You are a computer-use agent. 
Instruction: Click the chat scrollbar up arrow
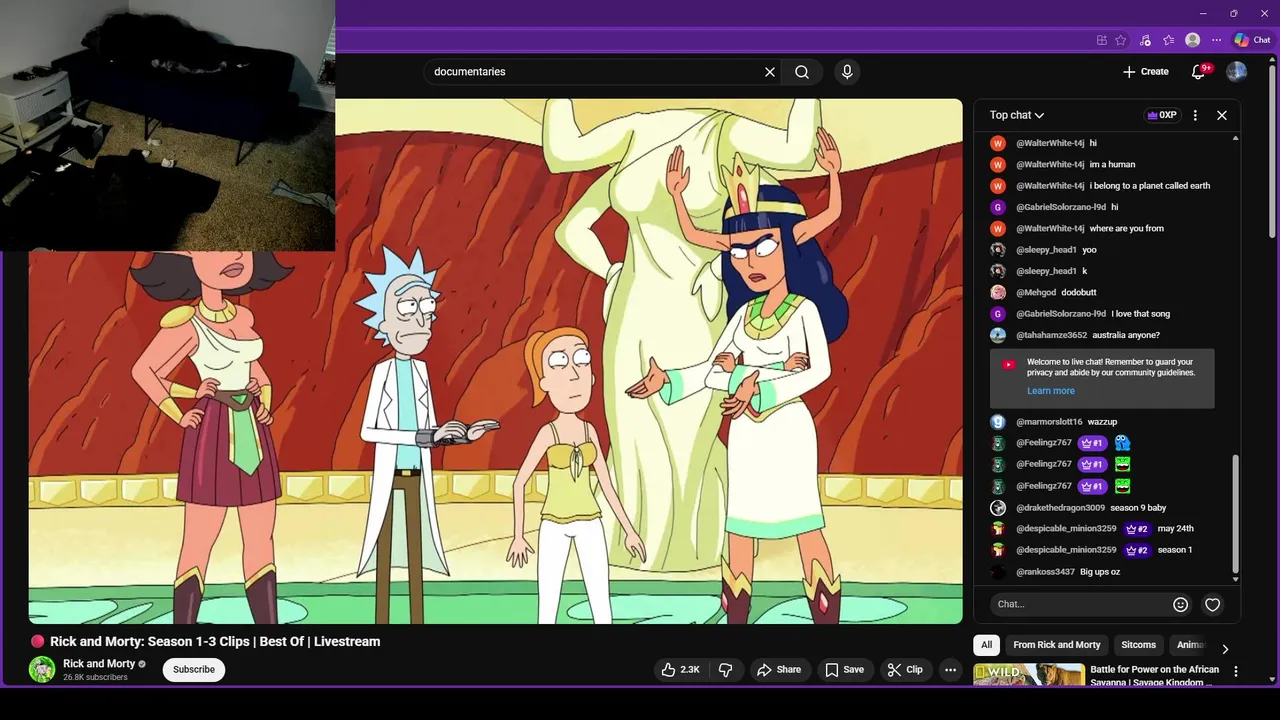[1236, 138]
